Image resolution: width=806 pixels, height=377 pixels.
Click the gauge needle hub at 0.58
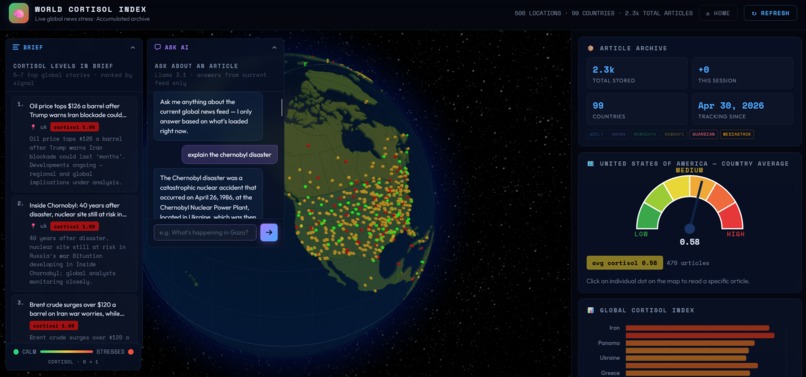[x=690, y=228]
